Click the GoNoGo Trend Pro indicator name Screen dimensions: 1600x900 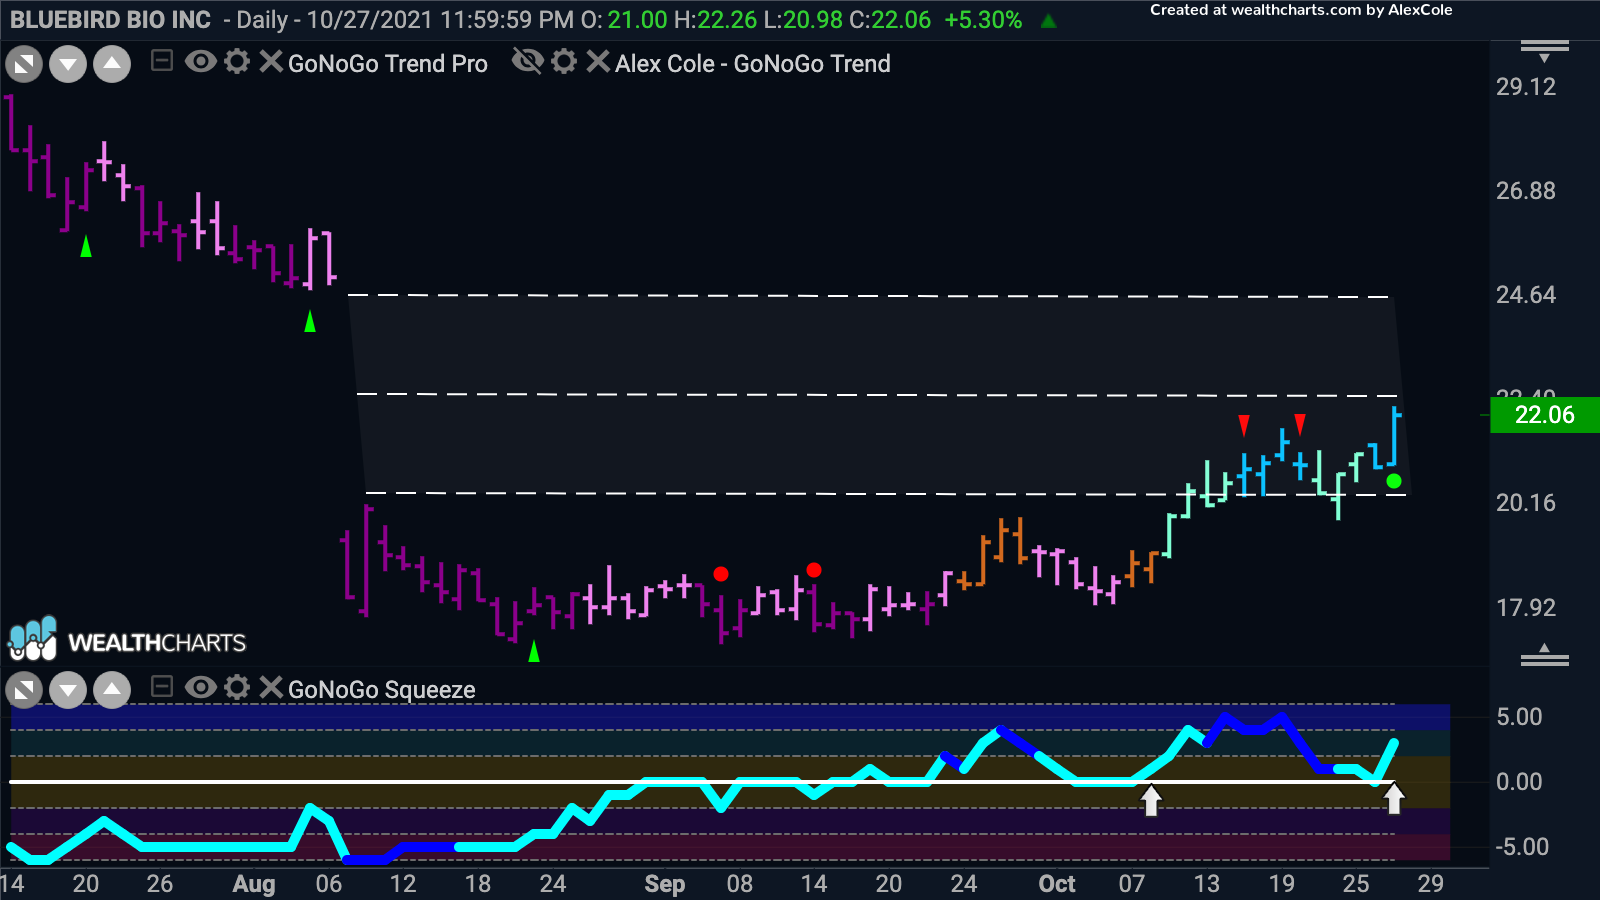(387, 64)
